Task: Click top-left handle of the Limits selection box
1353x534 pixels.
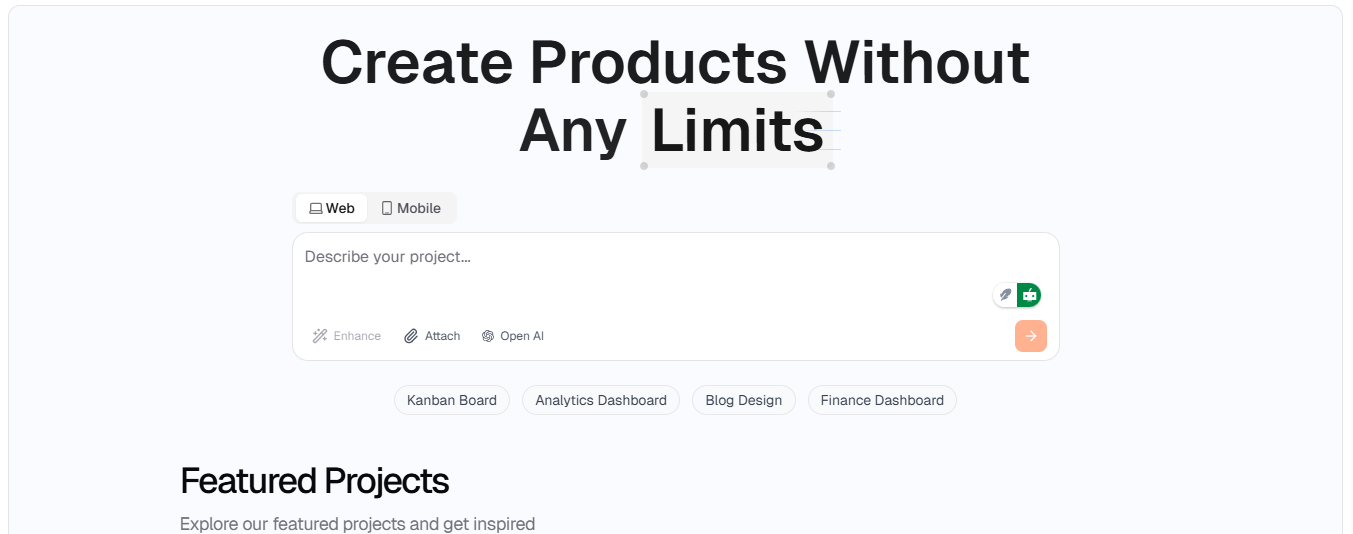Action: tap(644, 94)
